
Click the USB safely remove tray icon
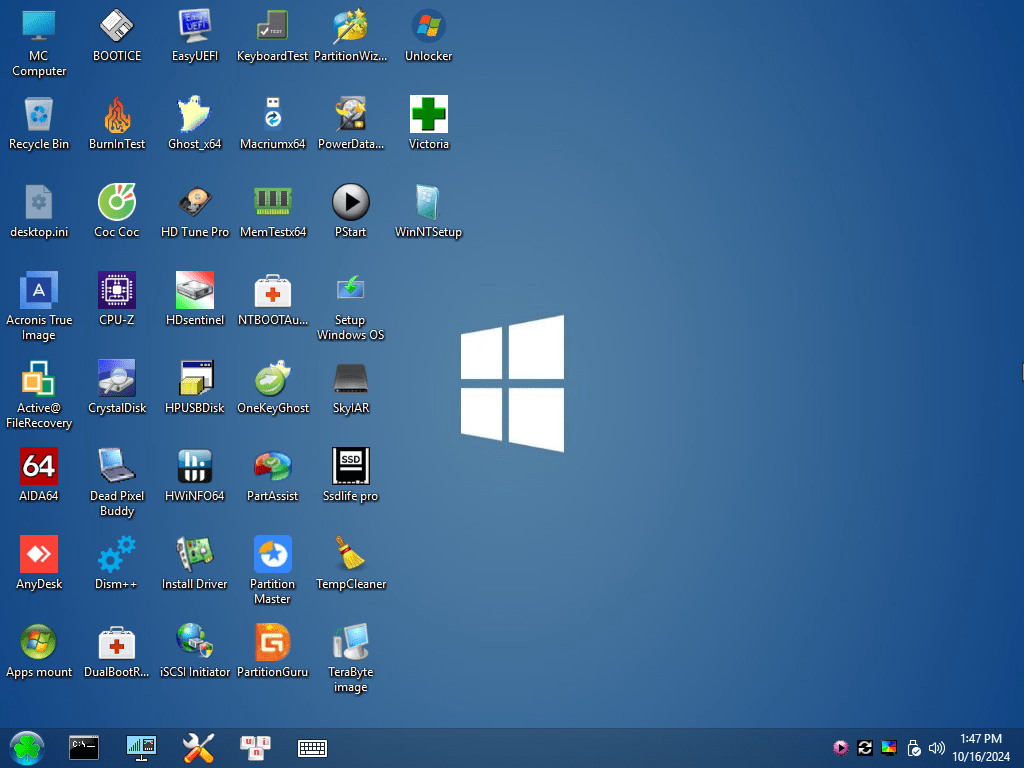(x=914, y=748)
